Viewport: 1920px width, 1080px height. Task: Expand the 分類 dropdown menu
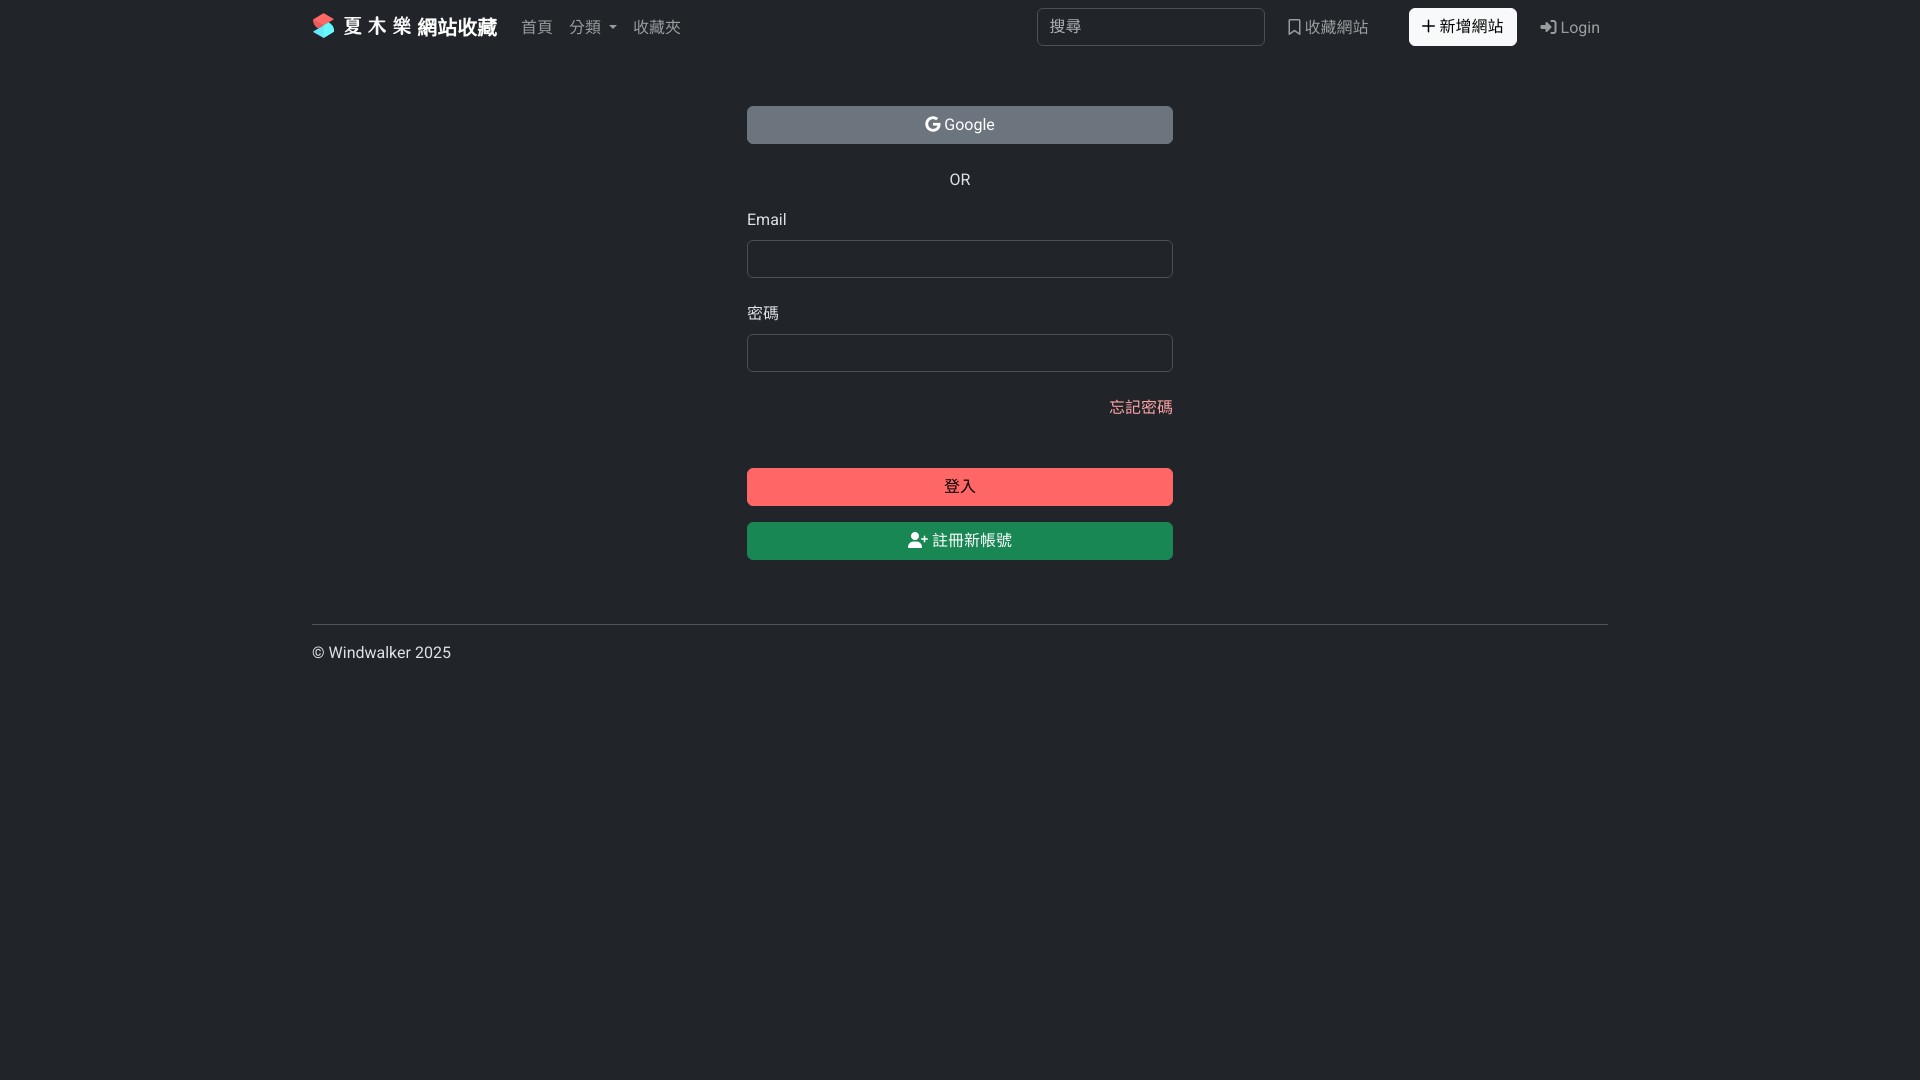pos(586,27)
